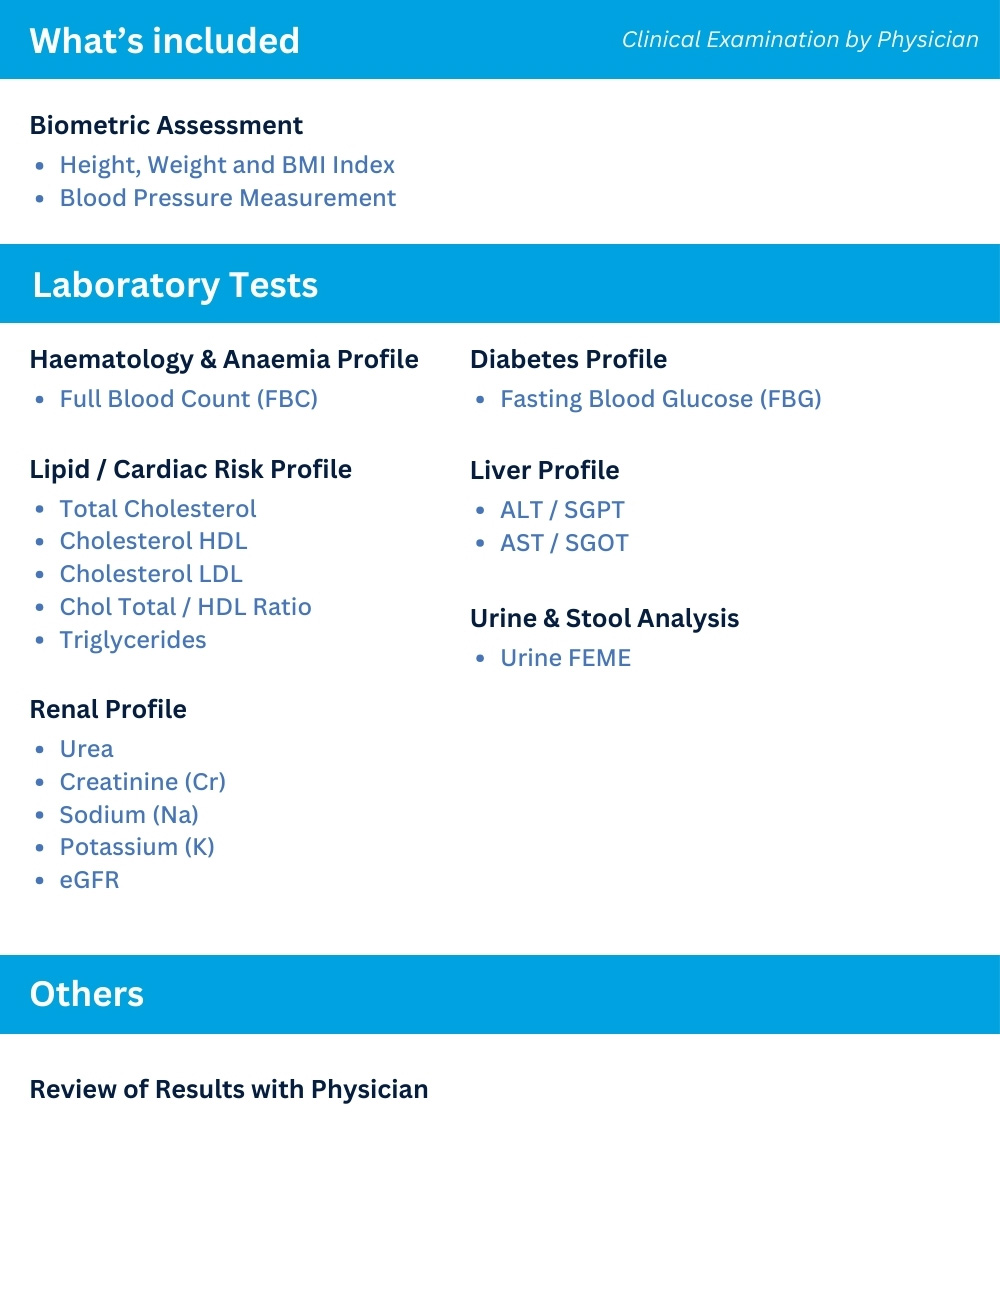Open the "Urine FEME" item
Viewport: 1000px width, 1298px height.
point(566,658)
